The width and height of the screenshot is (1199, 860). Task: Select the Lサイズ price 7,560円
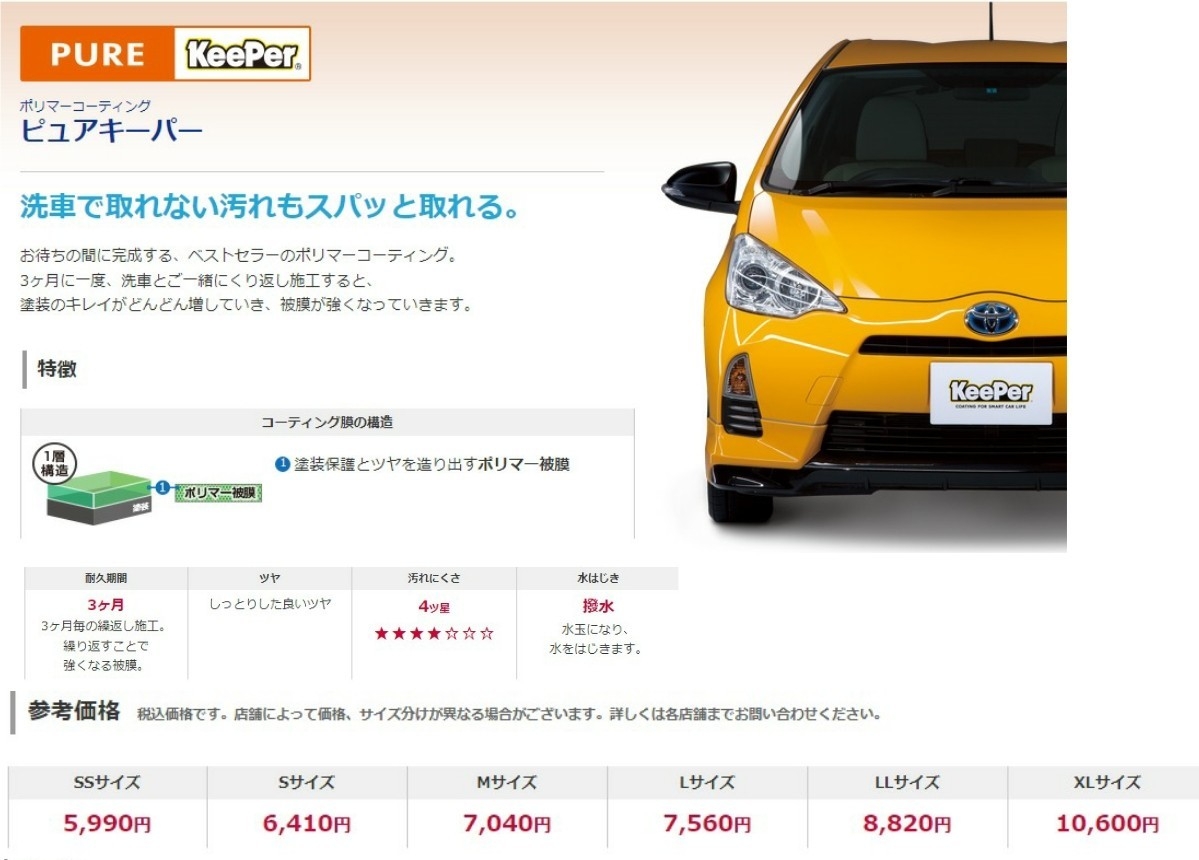(x=707, y=823)
